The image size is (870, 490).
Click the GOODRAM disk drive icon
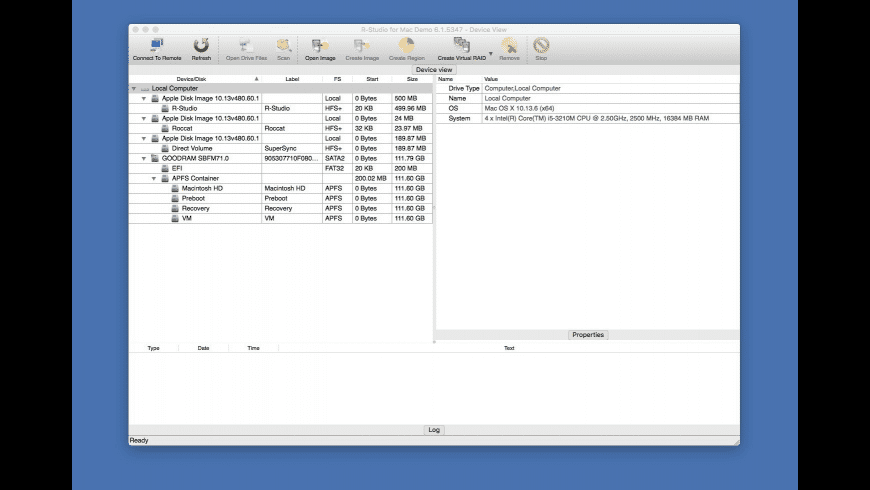click(x=155, y=158)
